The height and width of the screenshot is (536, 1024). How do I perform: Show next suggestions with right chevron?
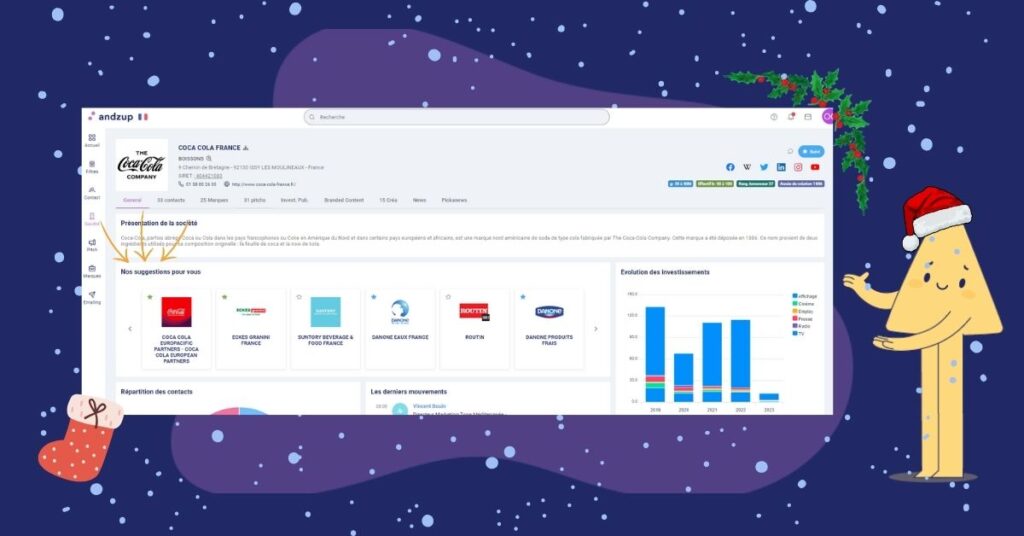(596, 329)
